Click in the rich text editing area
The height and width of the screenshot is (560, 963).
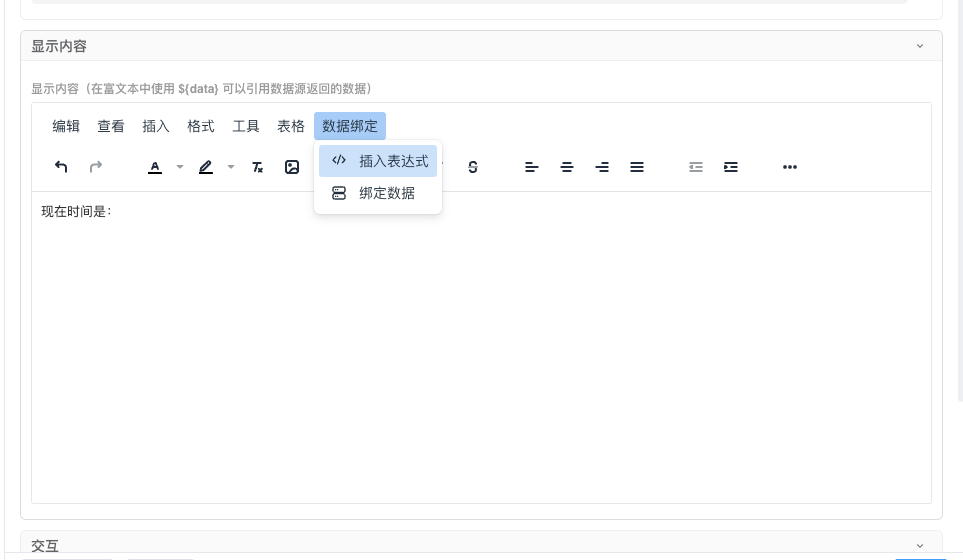(x=480, y=350)
